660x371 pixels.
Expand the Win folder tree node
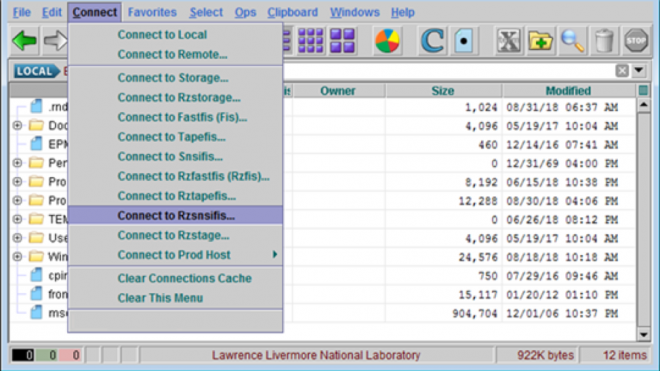click(x=17, y=256)
